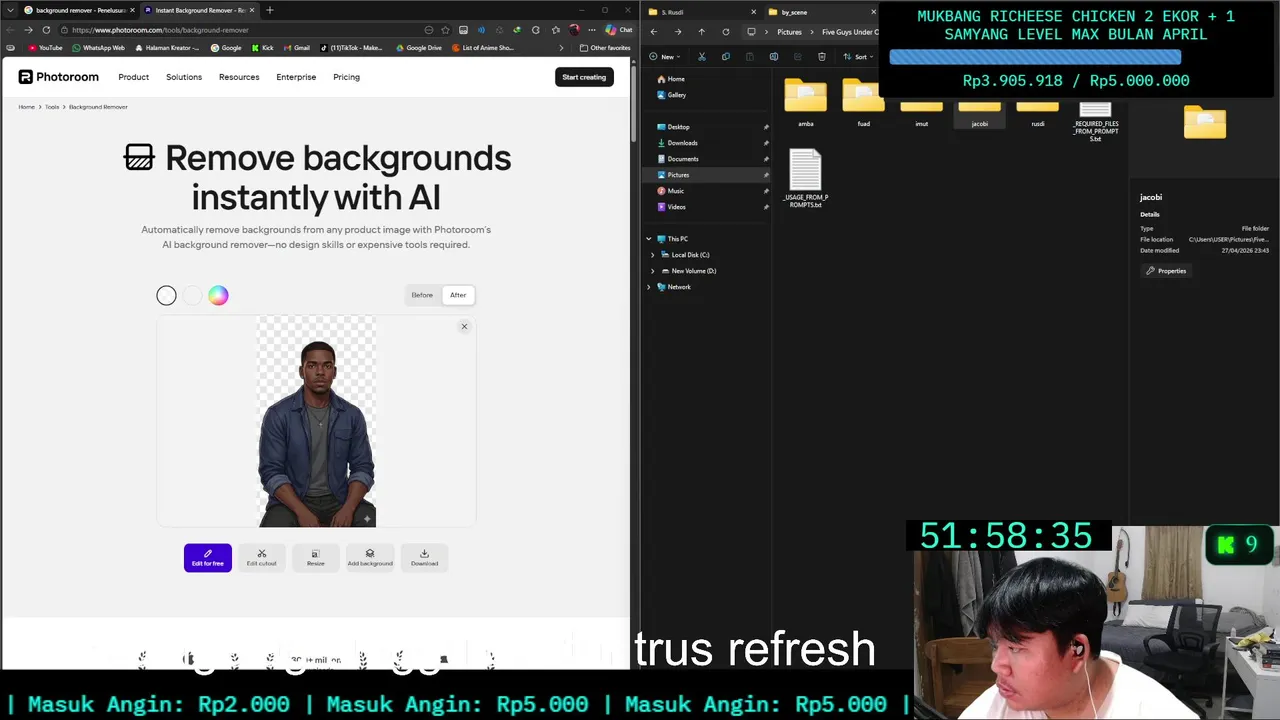The width and height of the screenshot is (1280, 720).
Task: Go to the Pricing page
Action: [346, 77]
